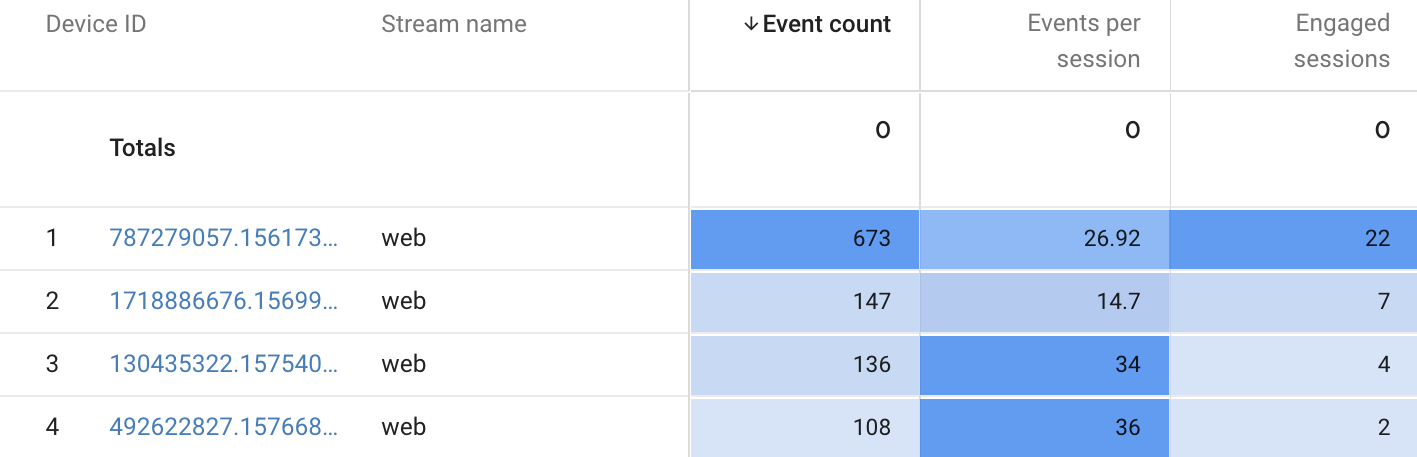The image size is (1417, 457).
Task: Select events per session cell 26.92
Action: point(1044,239)
